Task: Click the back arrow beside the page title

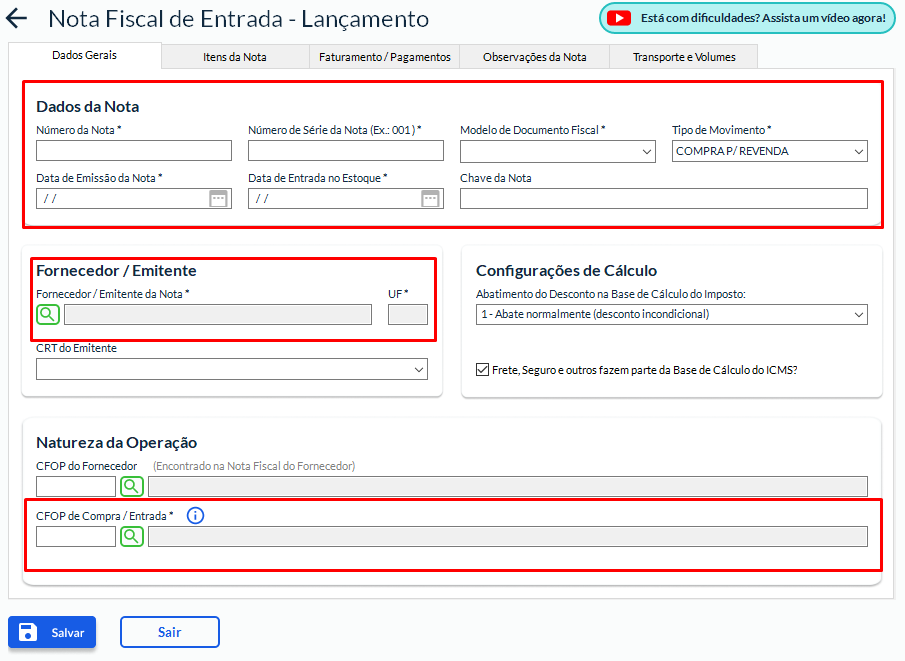Action: click(x=18, y=19)
